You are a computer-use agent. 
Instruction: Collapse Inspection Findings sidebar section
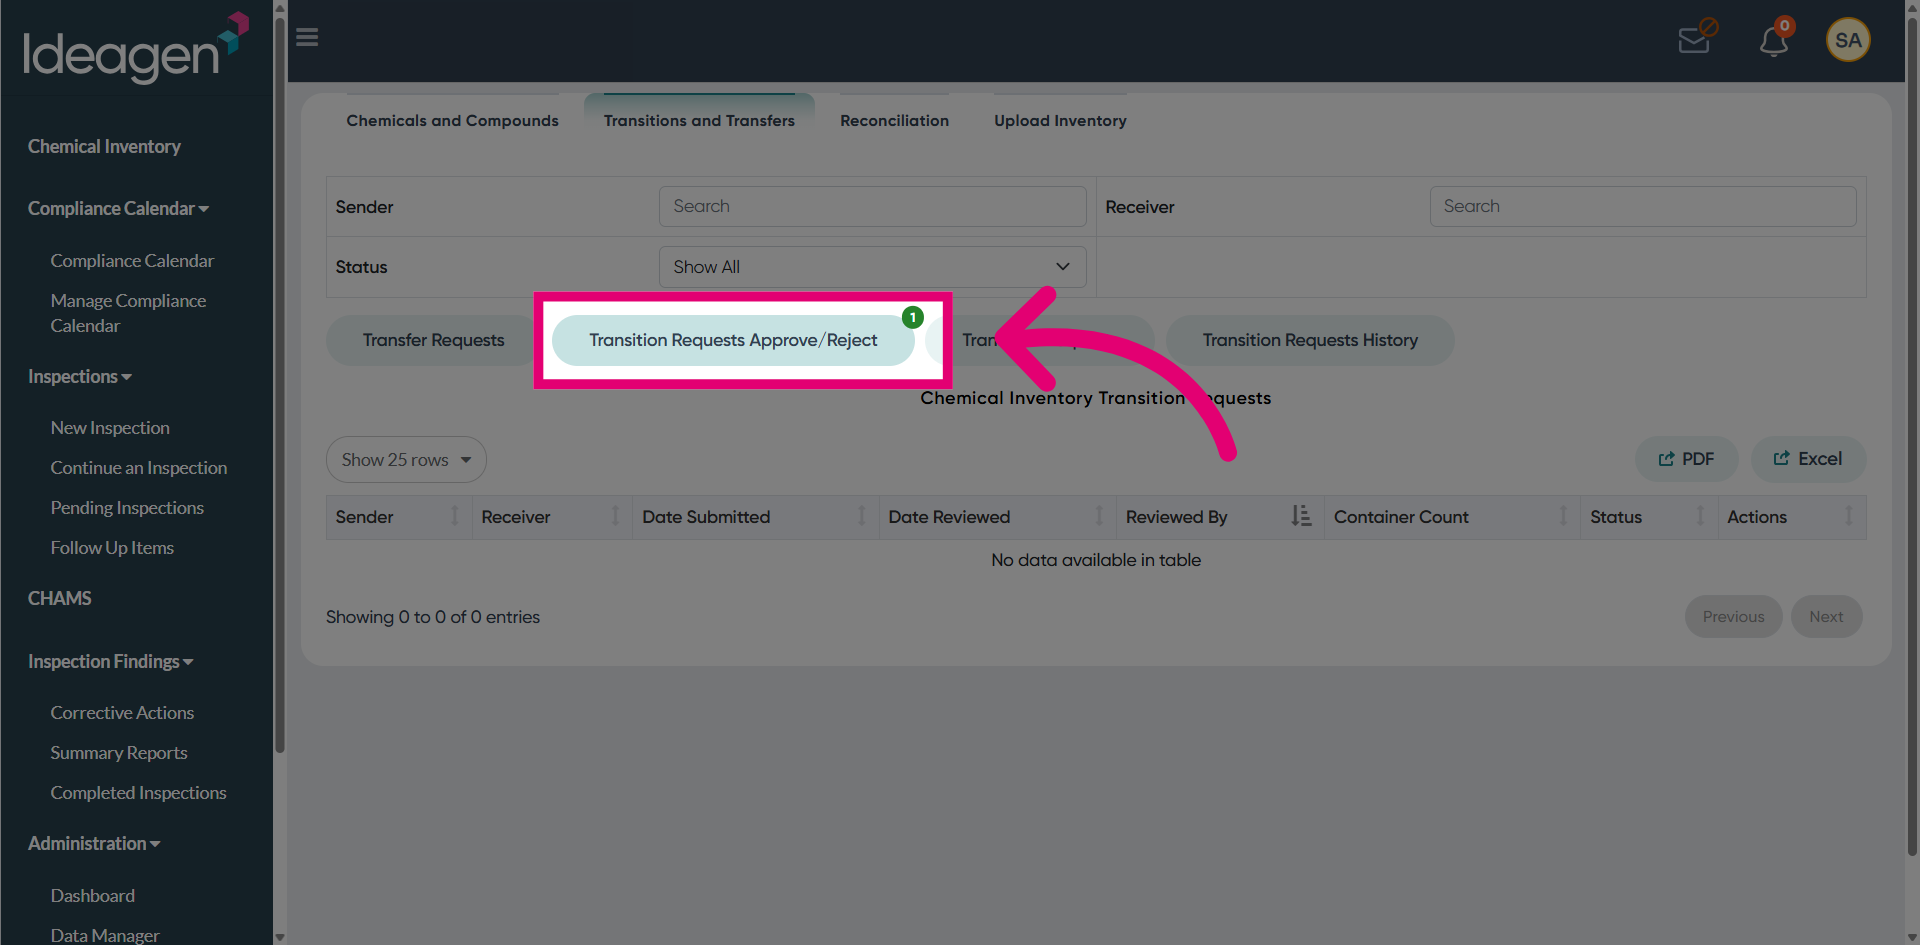click(110, 661)
